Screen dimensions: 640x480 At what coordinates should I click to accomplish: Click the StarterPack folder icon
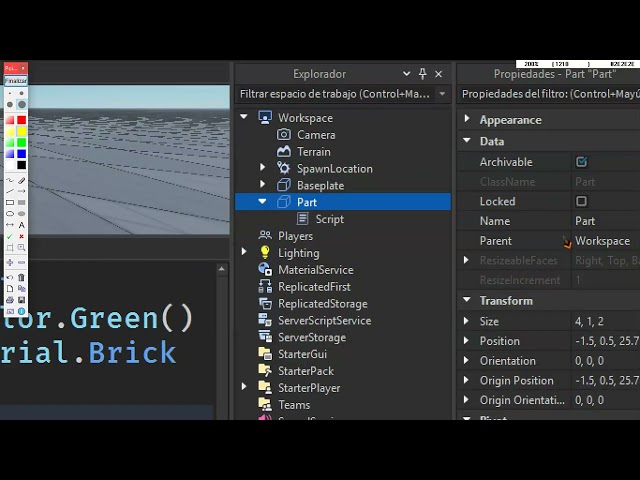pyautogui.click(x=265, y=371)
